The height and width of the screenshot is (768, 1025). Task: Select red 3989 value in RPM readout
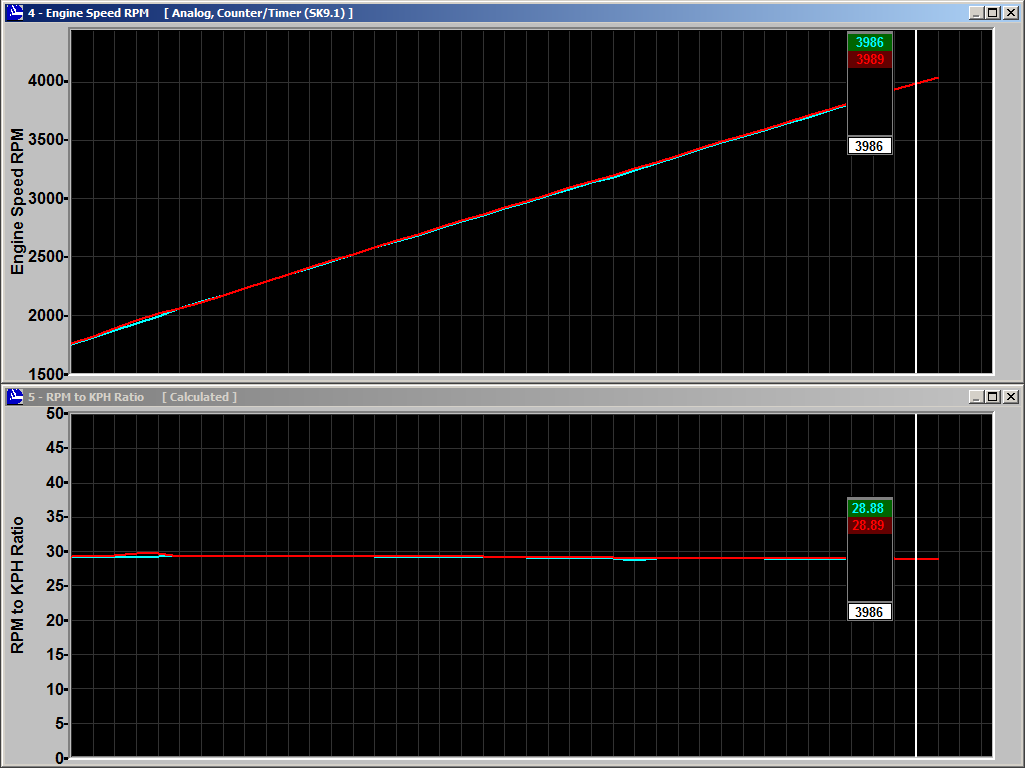[x=870, y=59]
